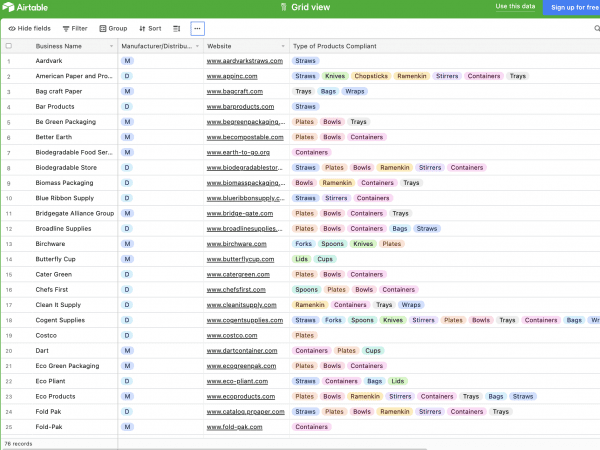Click row number 13

(9, 244)
